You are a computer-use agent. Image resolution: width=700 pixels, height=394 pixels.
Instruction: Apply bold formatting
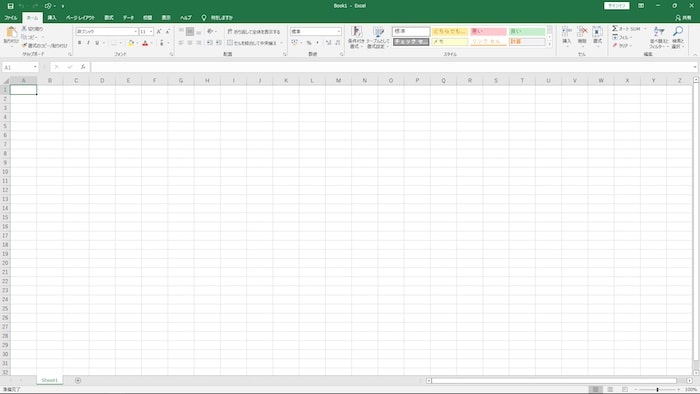79,43
